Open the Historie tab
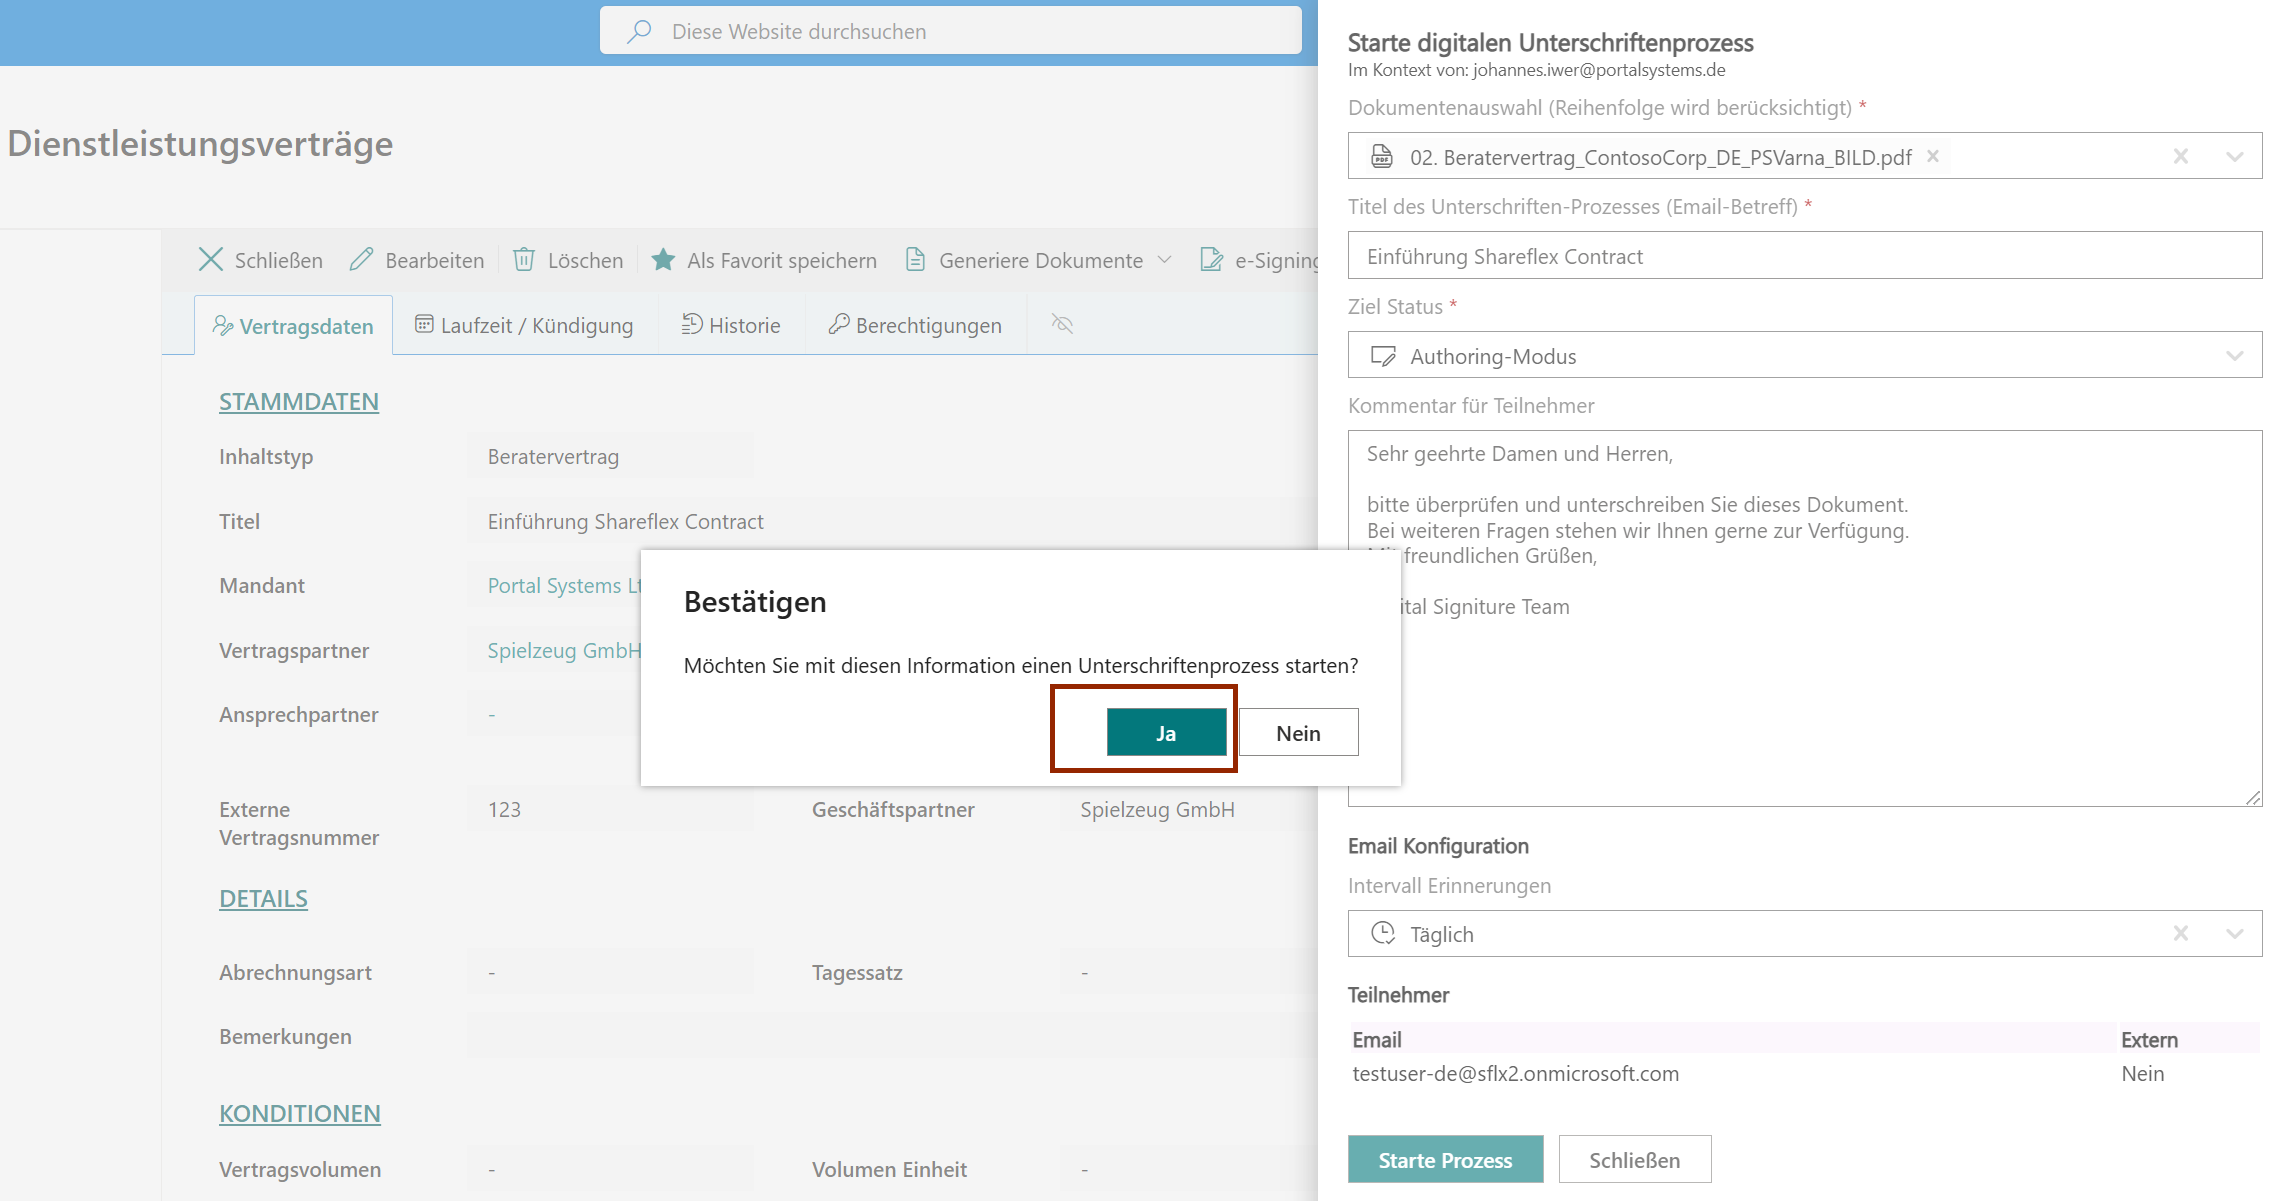The image size is (2271, 1201). (x=731, y=325)
